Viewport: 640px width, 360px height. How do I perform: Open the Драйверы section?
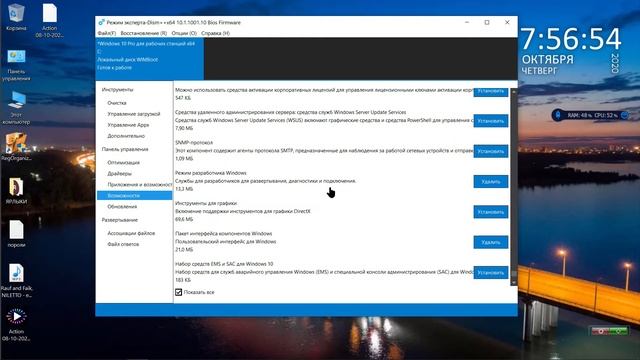[120, 173]
